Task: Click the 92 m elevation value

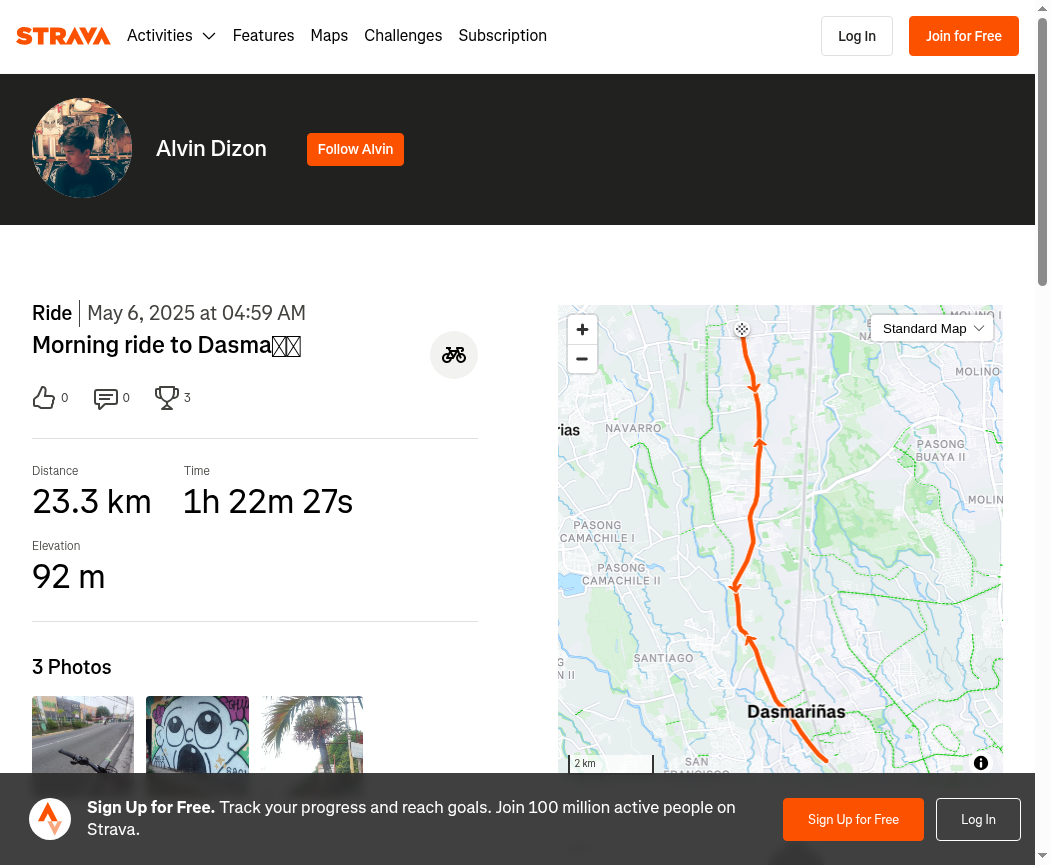Action: click(68, 576)
